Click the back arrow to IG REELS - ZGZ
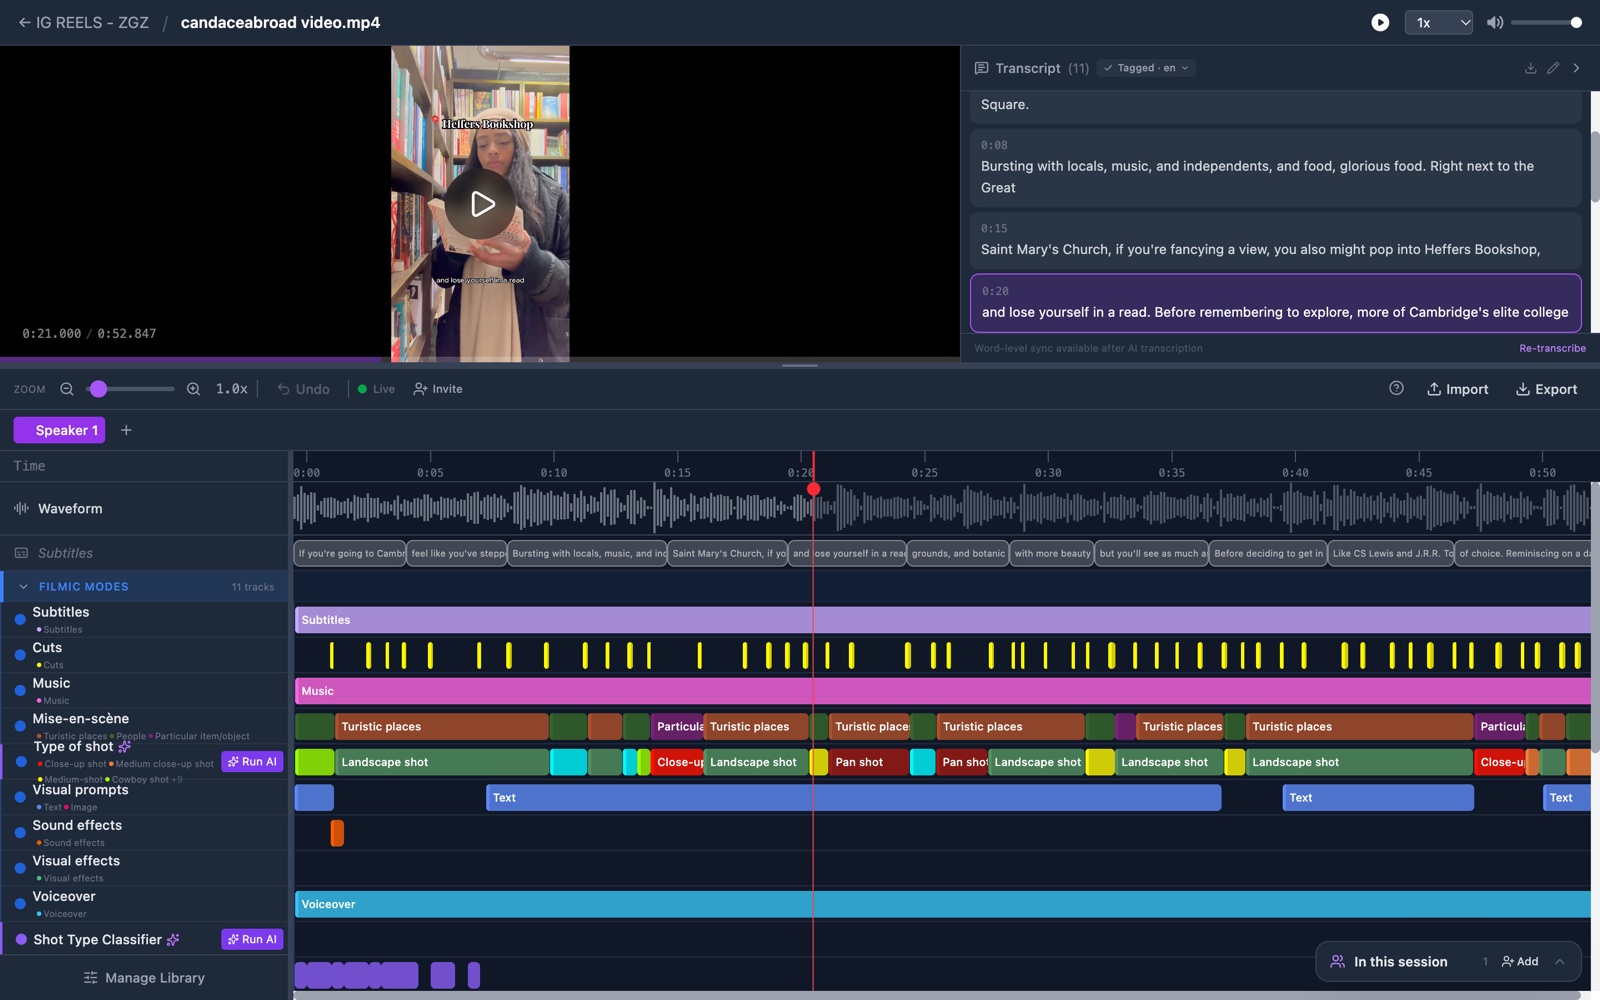The image size is (1600, 1000). [x=24, y=22]
